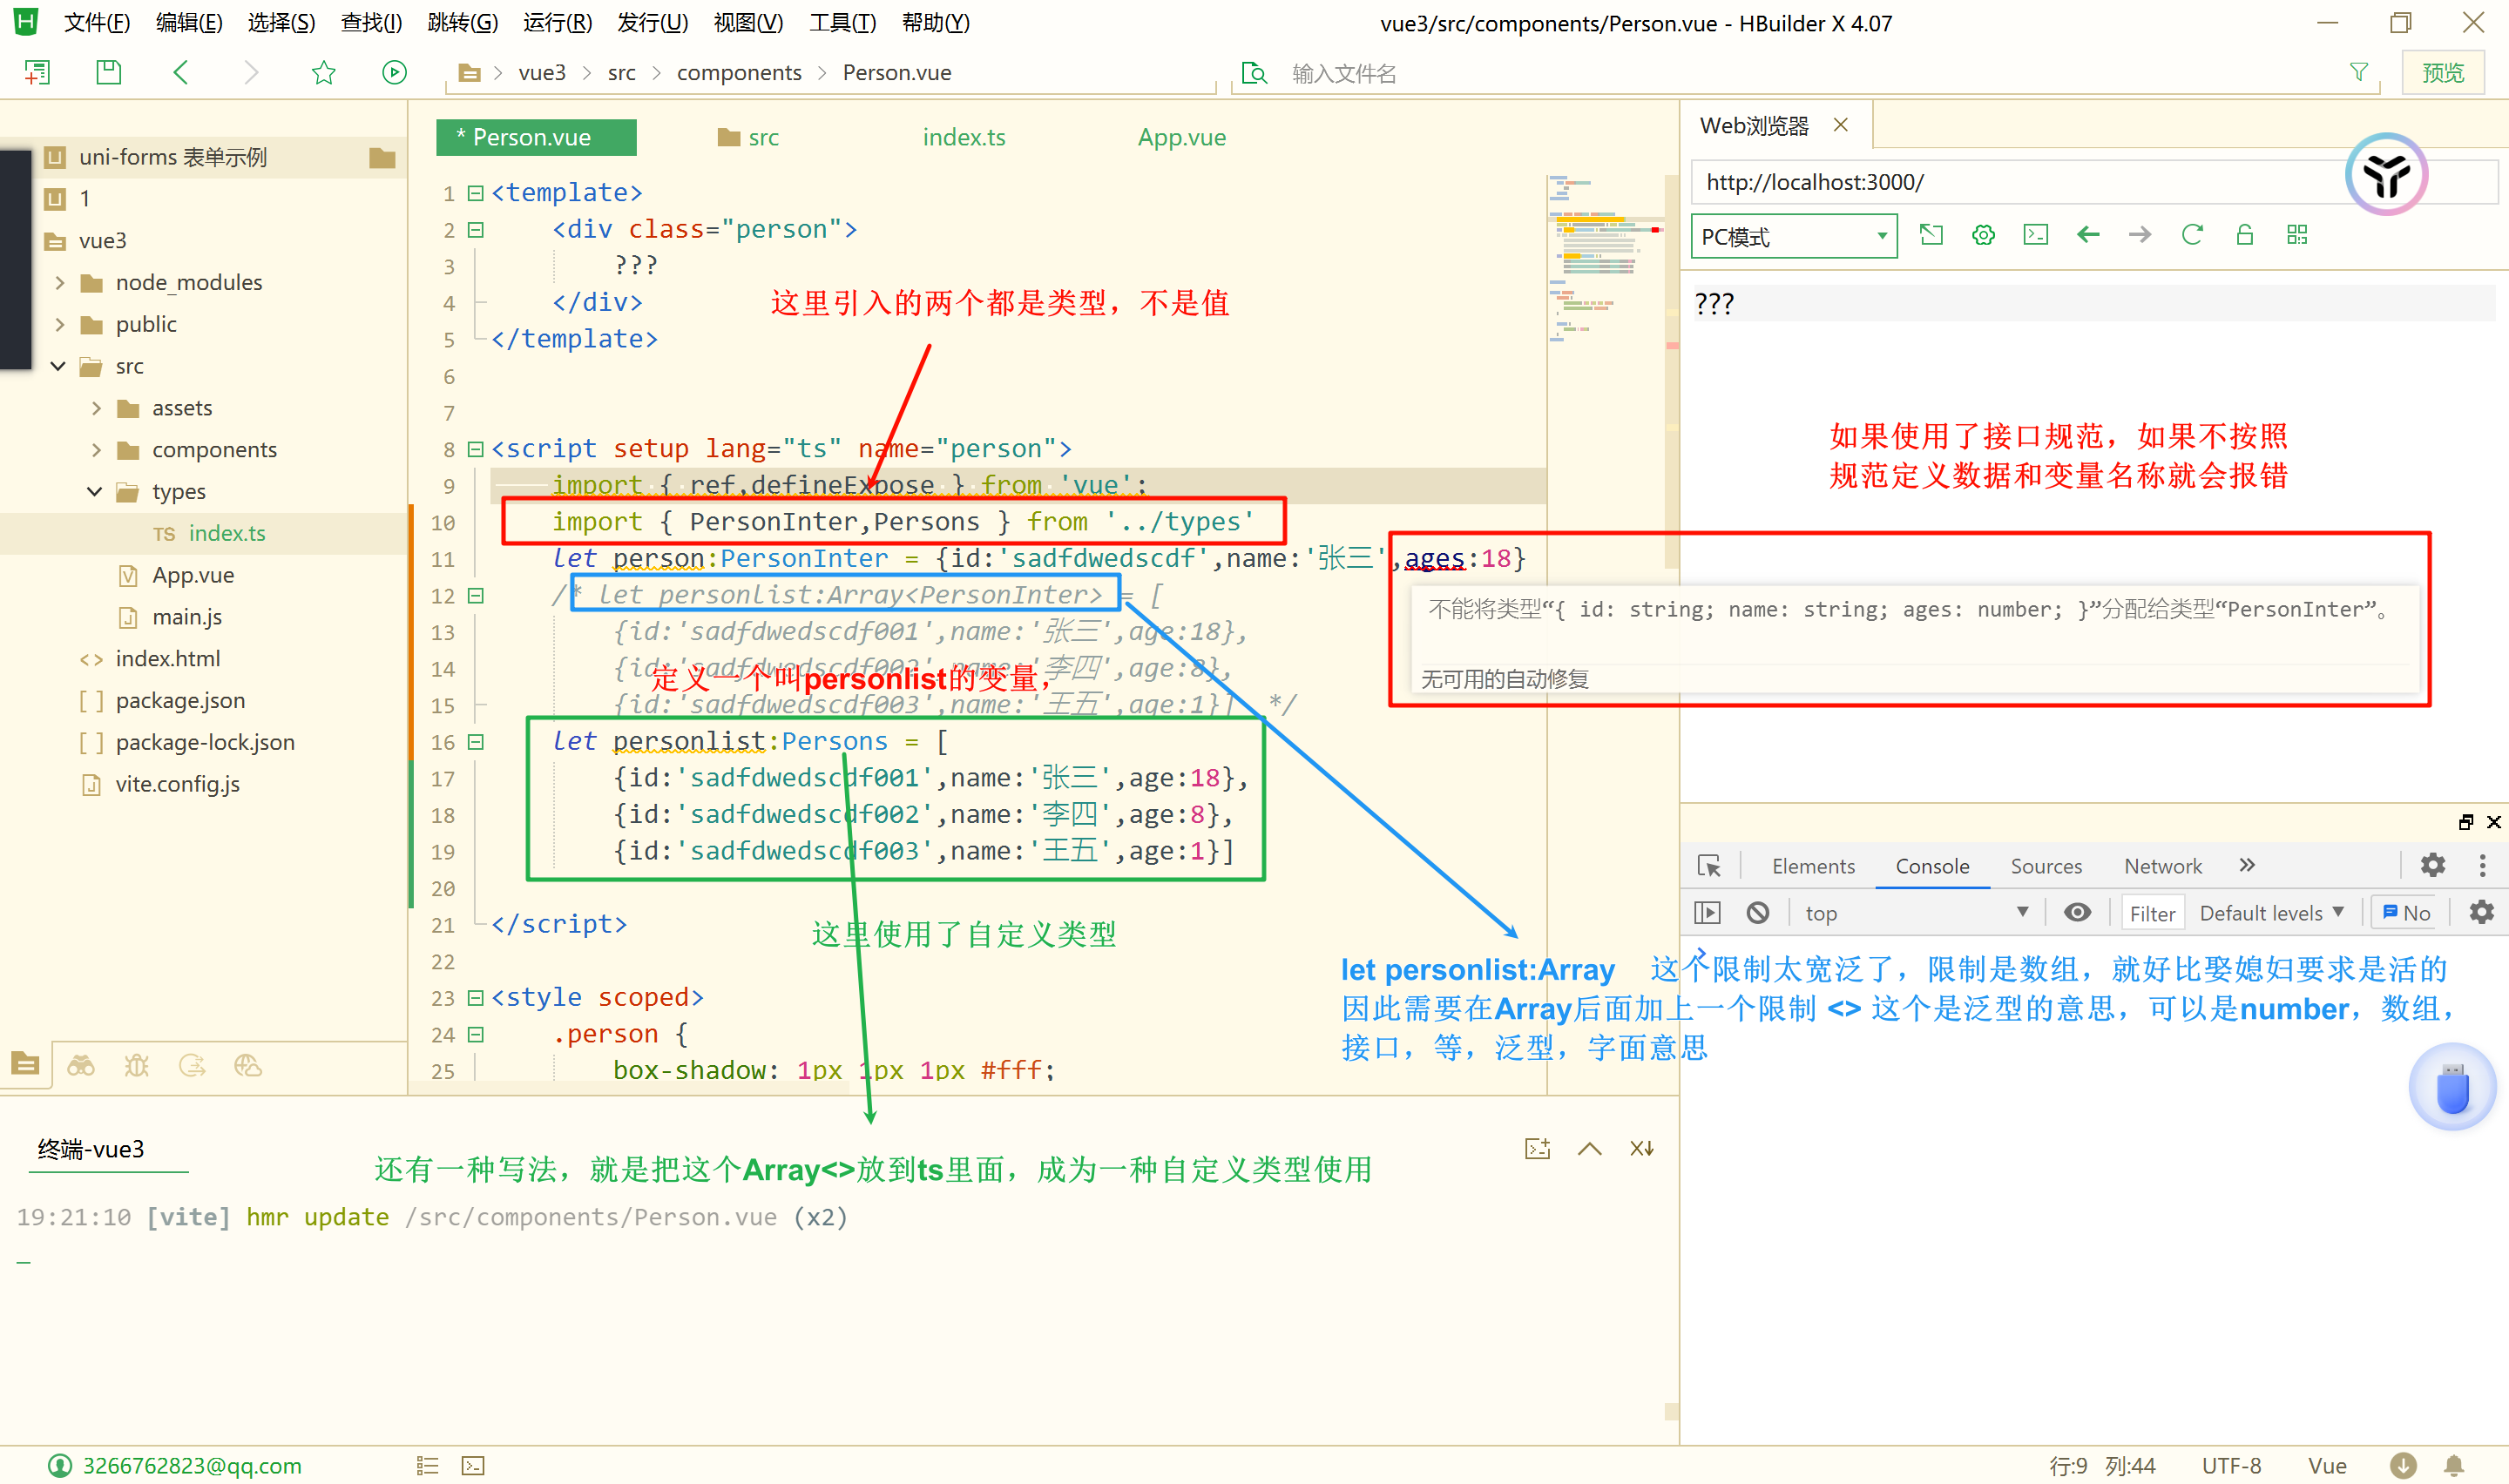Clear console with the block icon

(1757, 912)
